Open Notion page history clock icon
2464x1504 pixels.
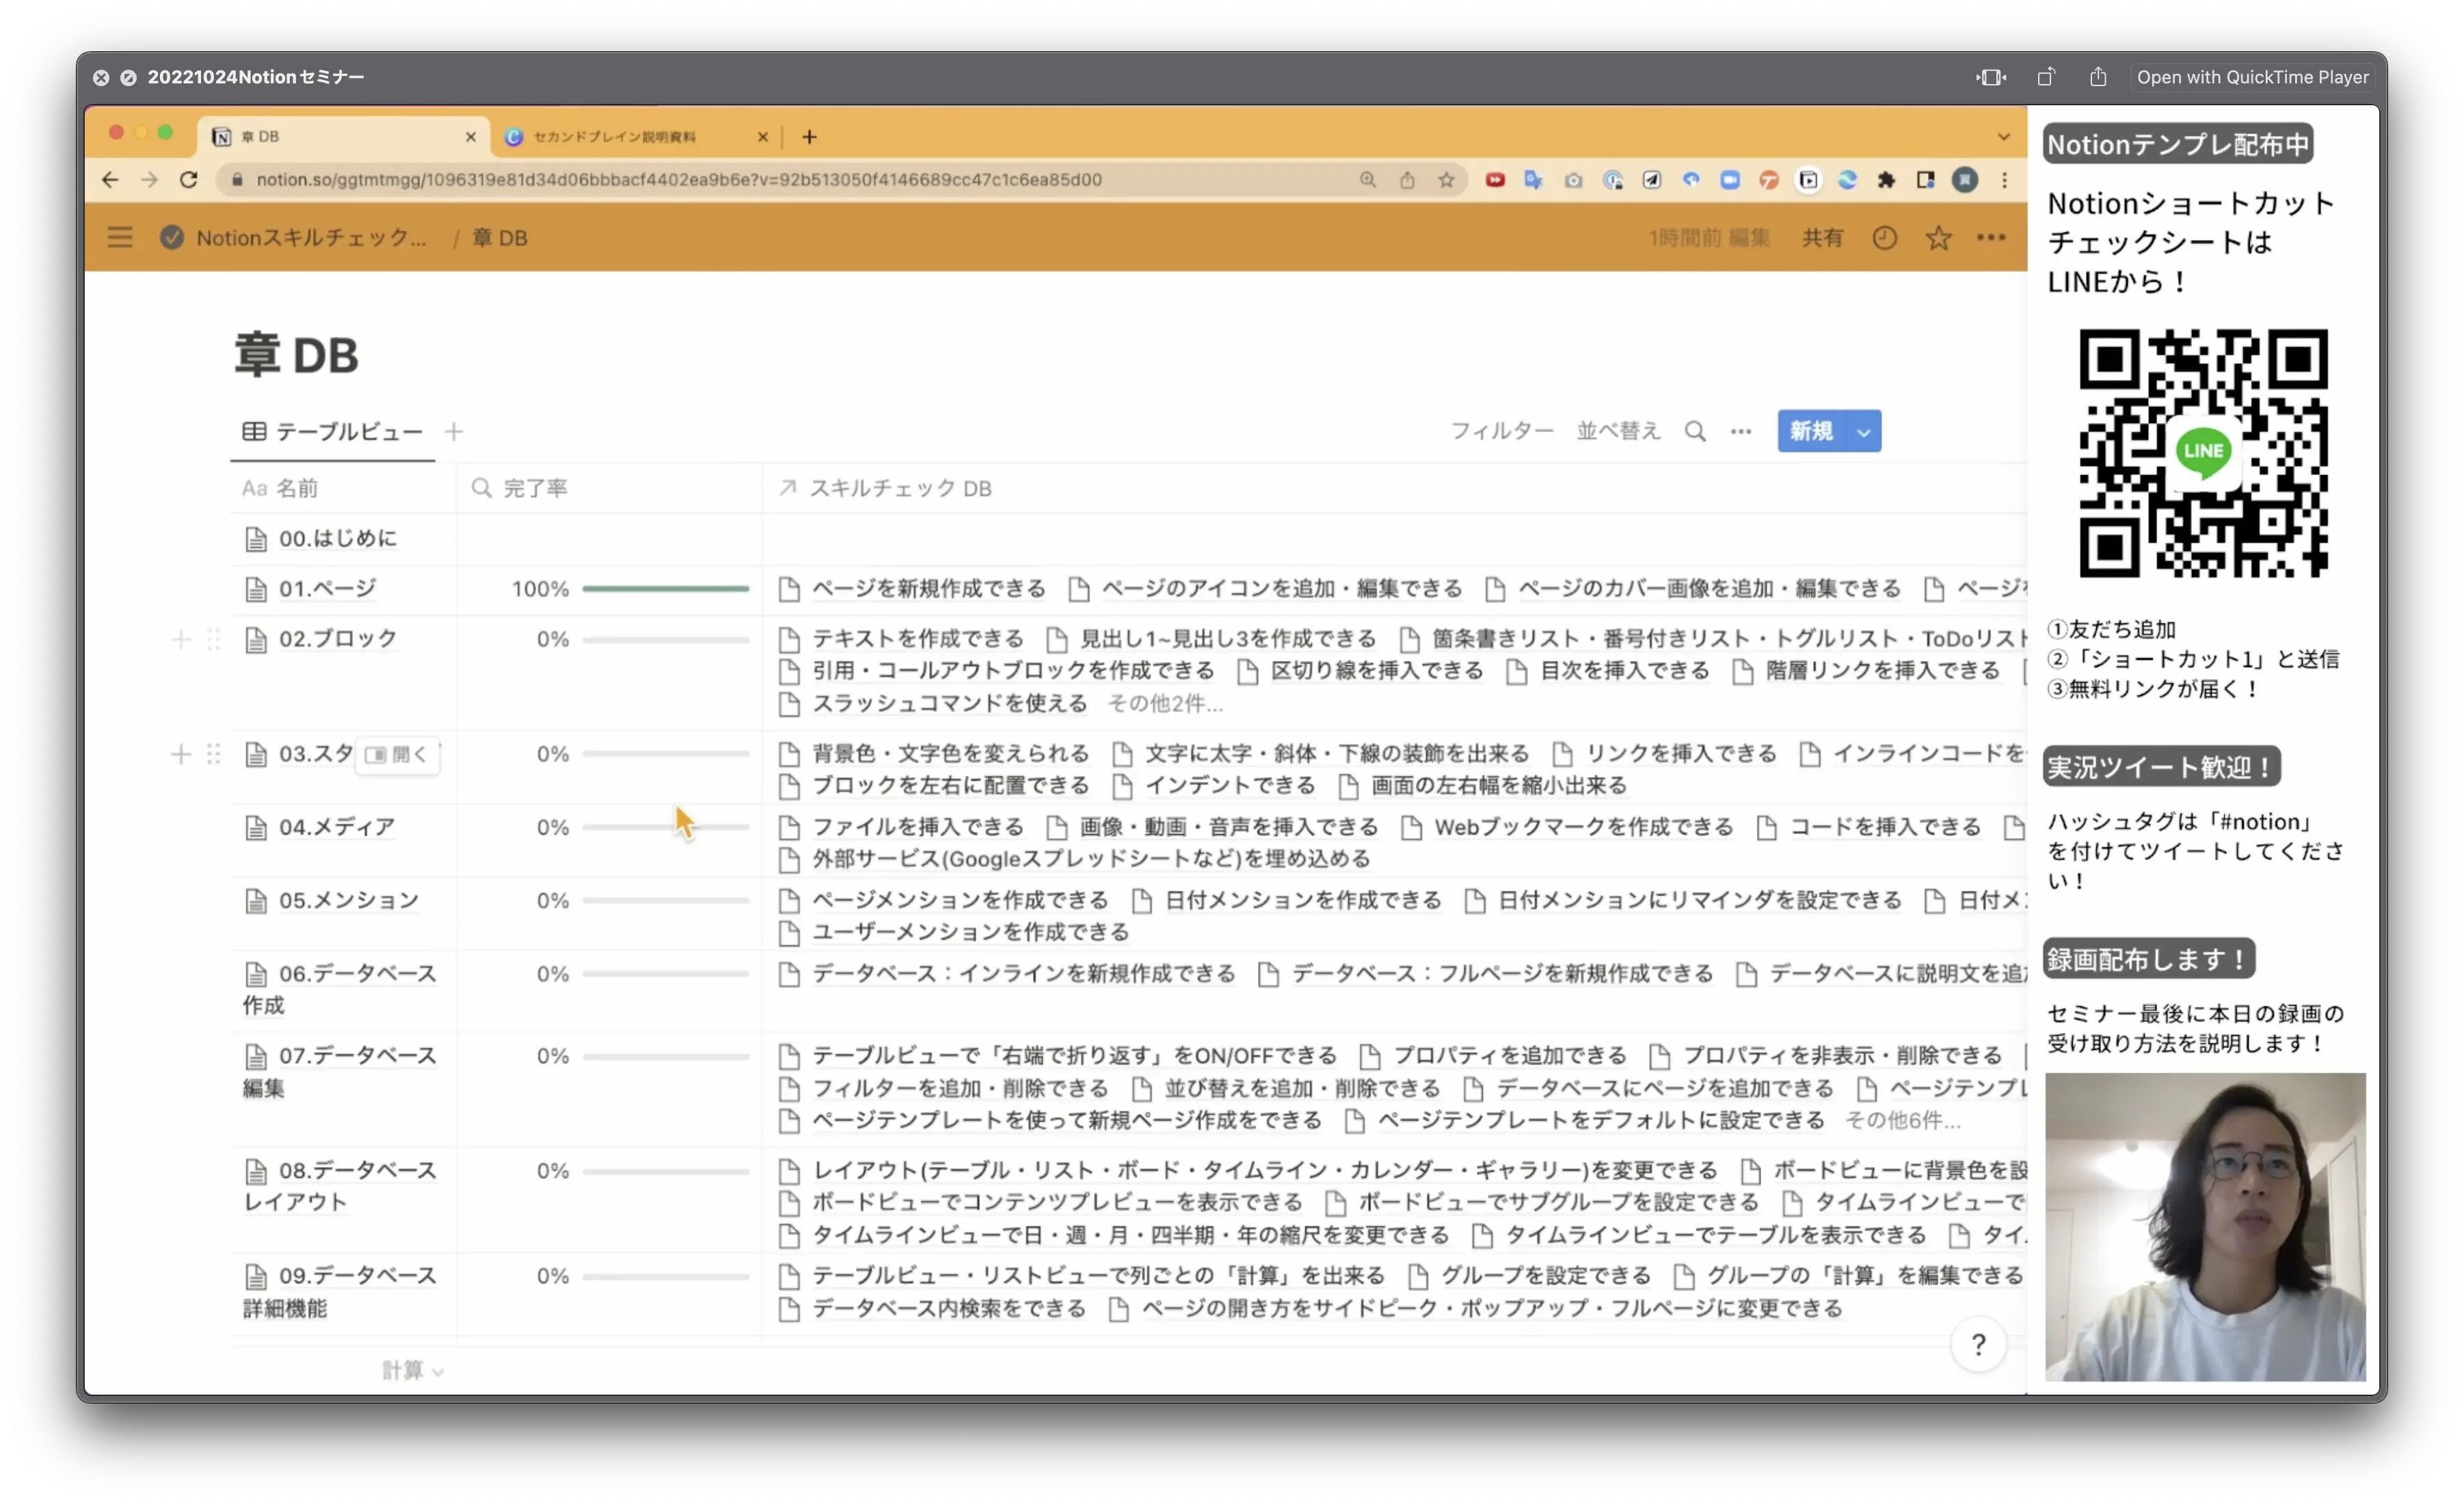coord(1884,238)
